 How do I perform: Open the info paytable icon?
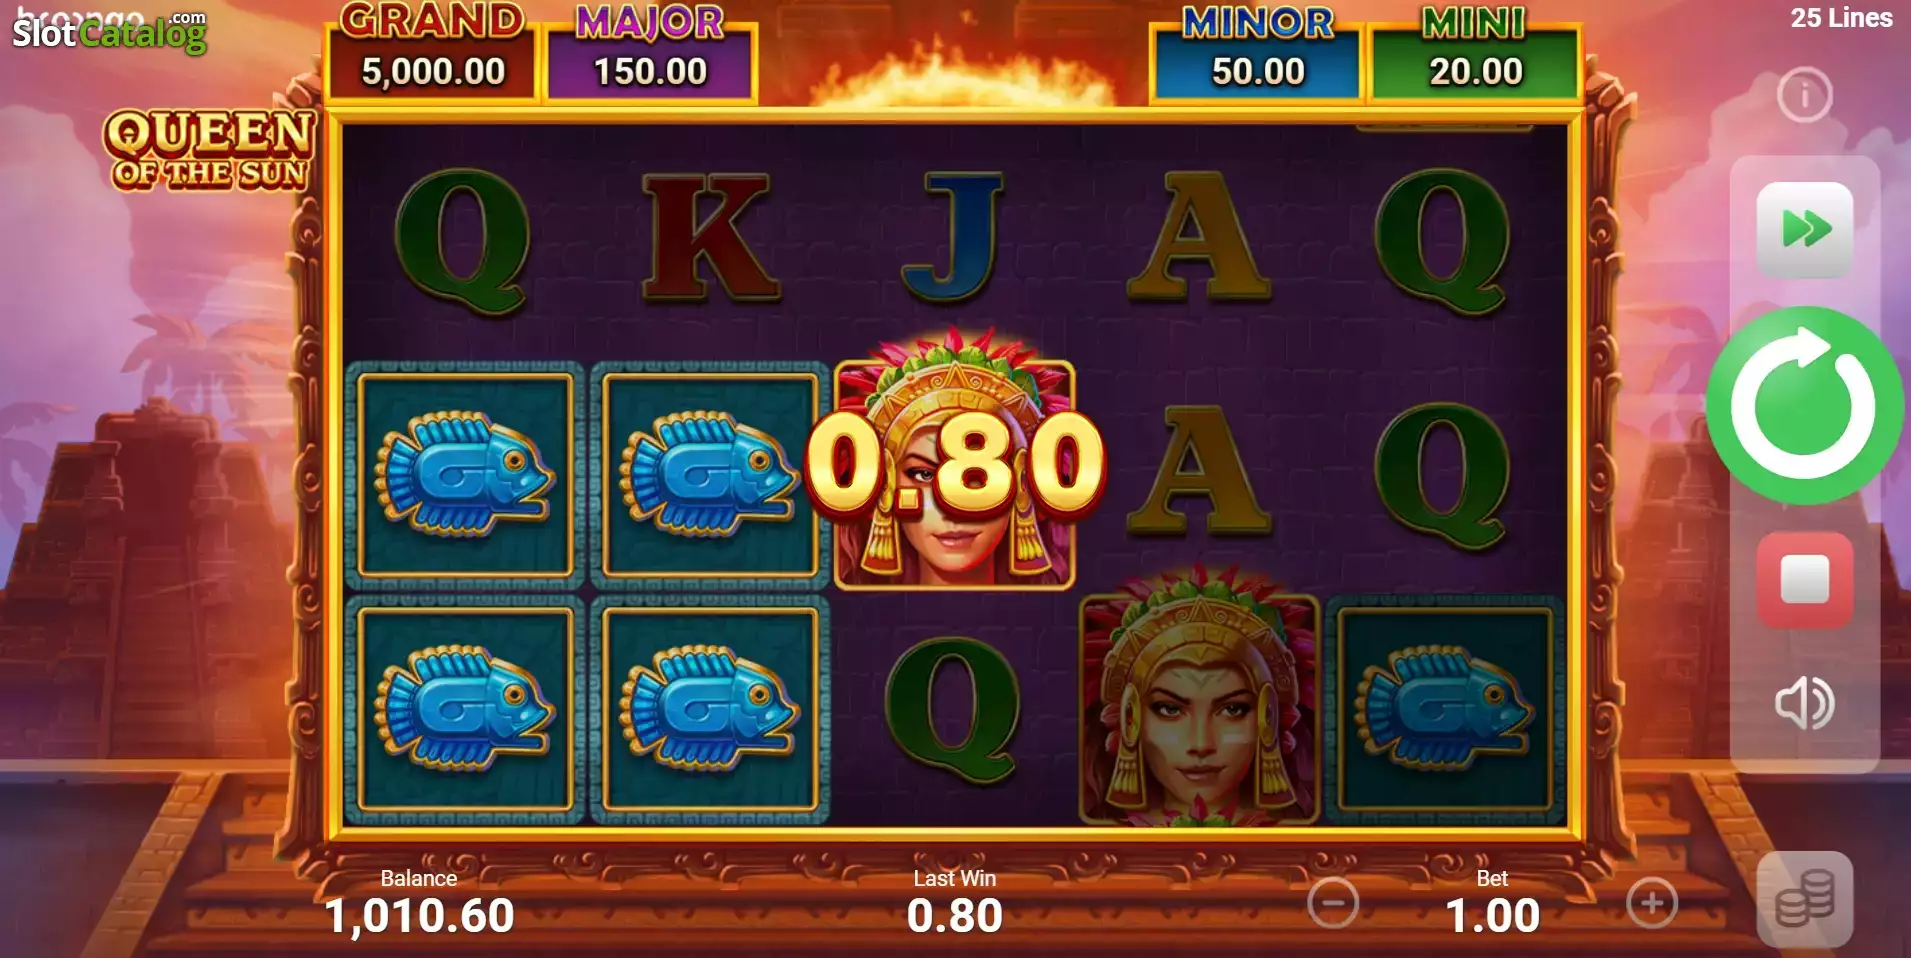pyautogui.click(x=1805, y=96)
